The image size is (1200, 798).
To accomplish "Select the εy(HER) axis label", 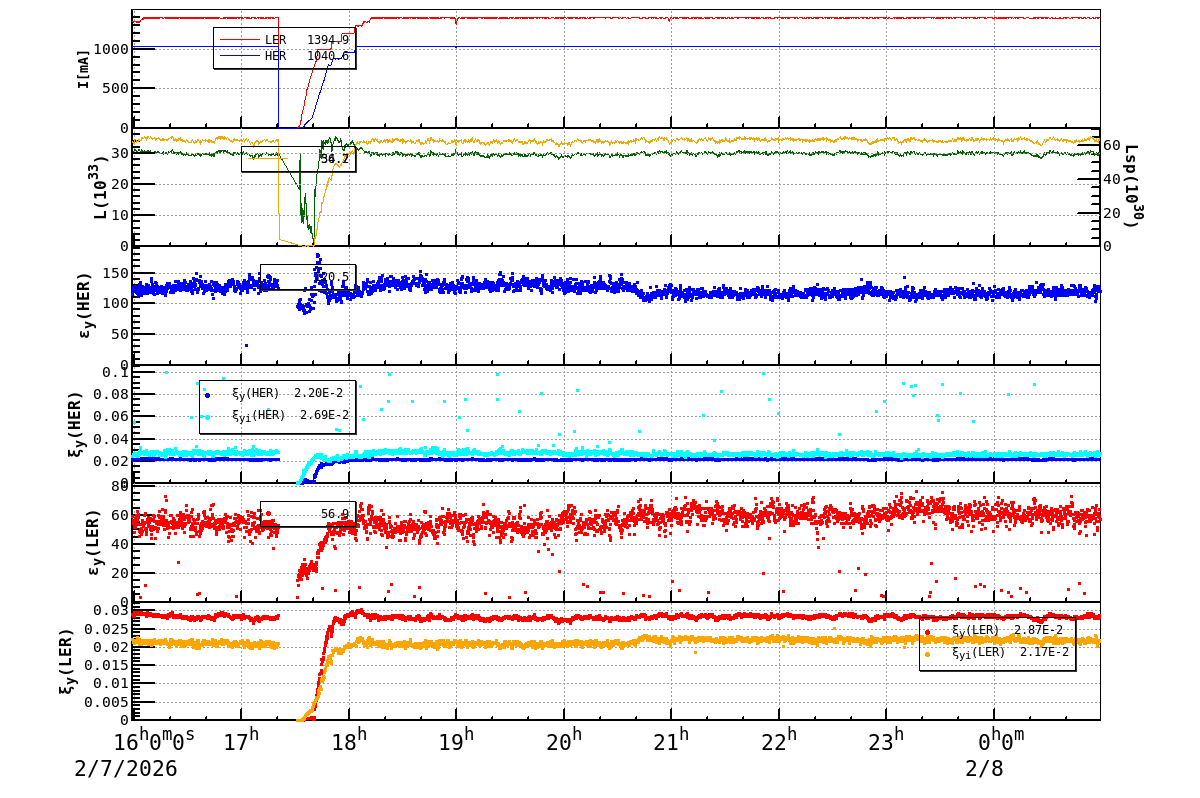I will pos(84,305).
